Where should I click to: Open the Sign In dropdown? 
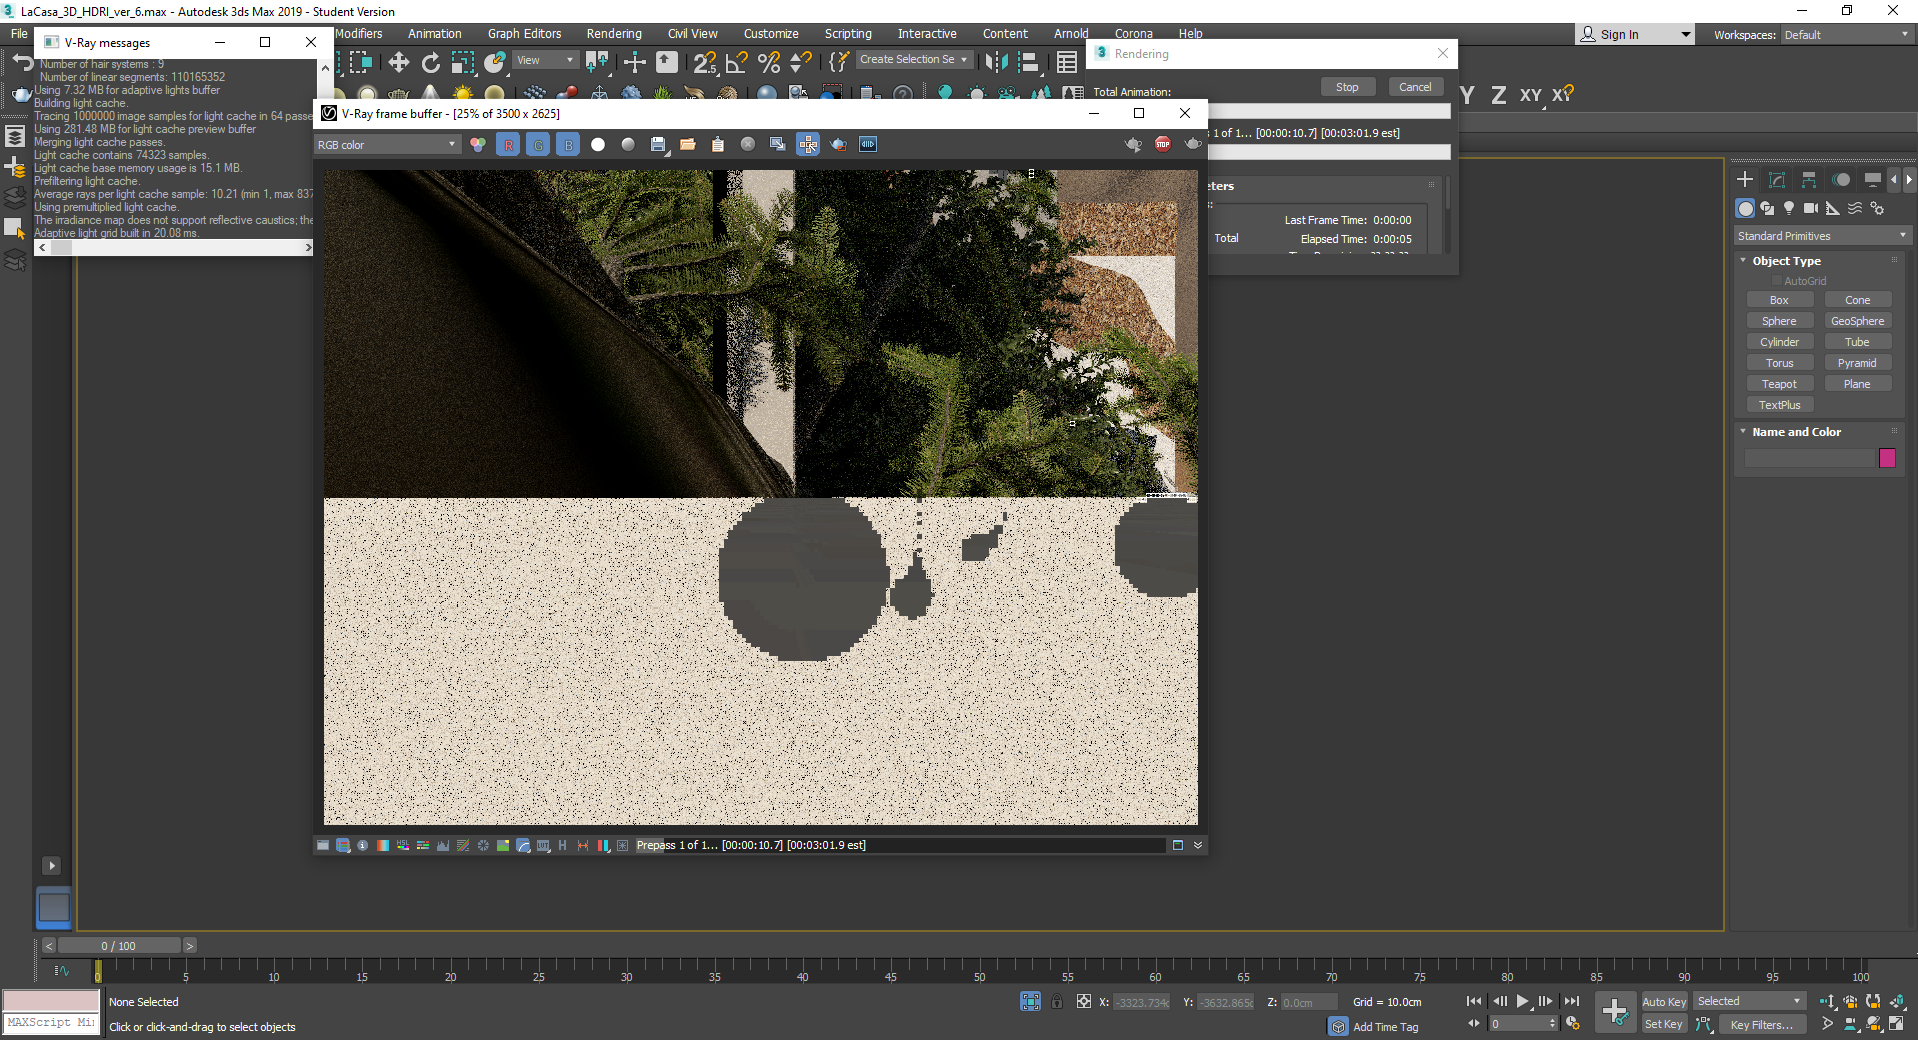coord(1635,34)
